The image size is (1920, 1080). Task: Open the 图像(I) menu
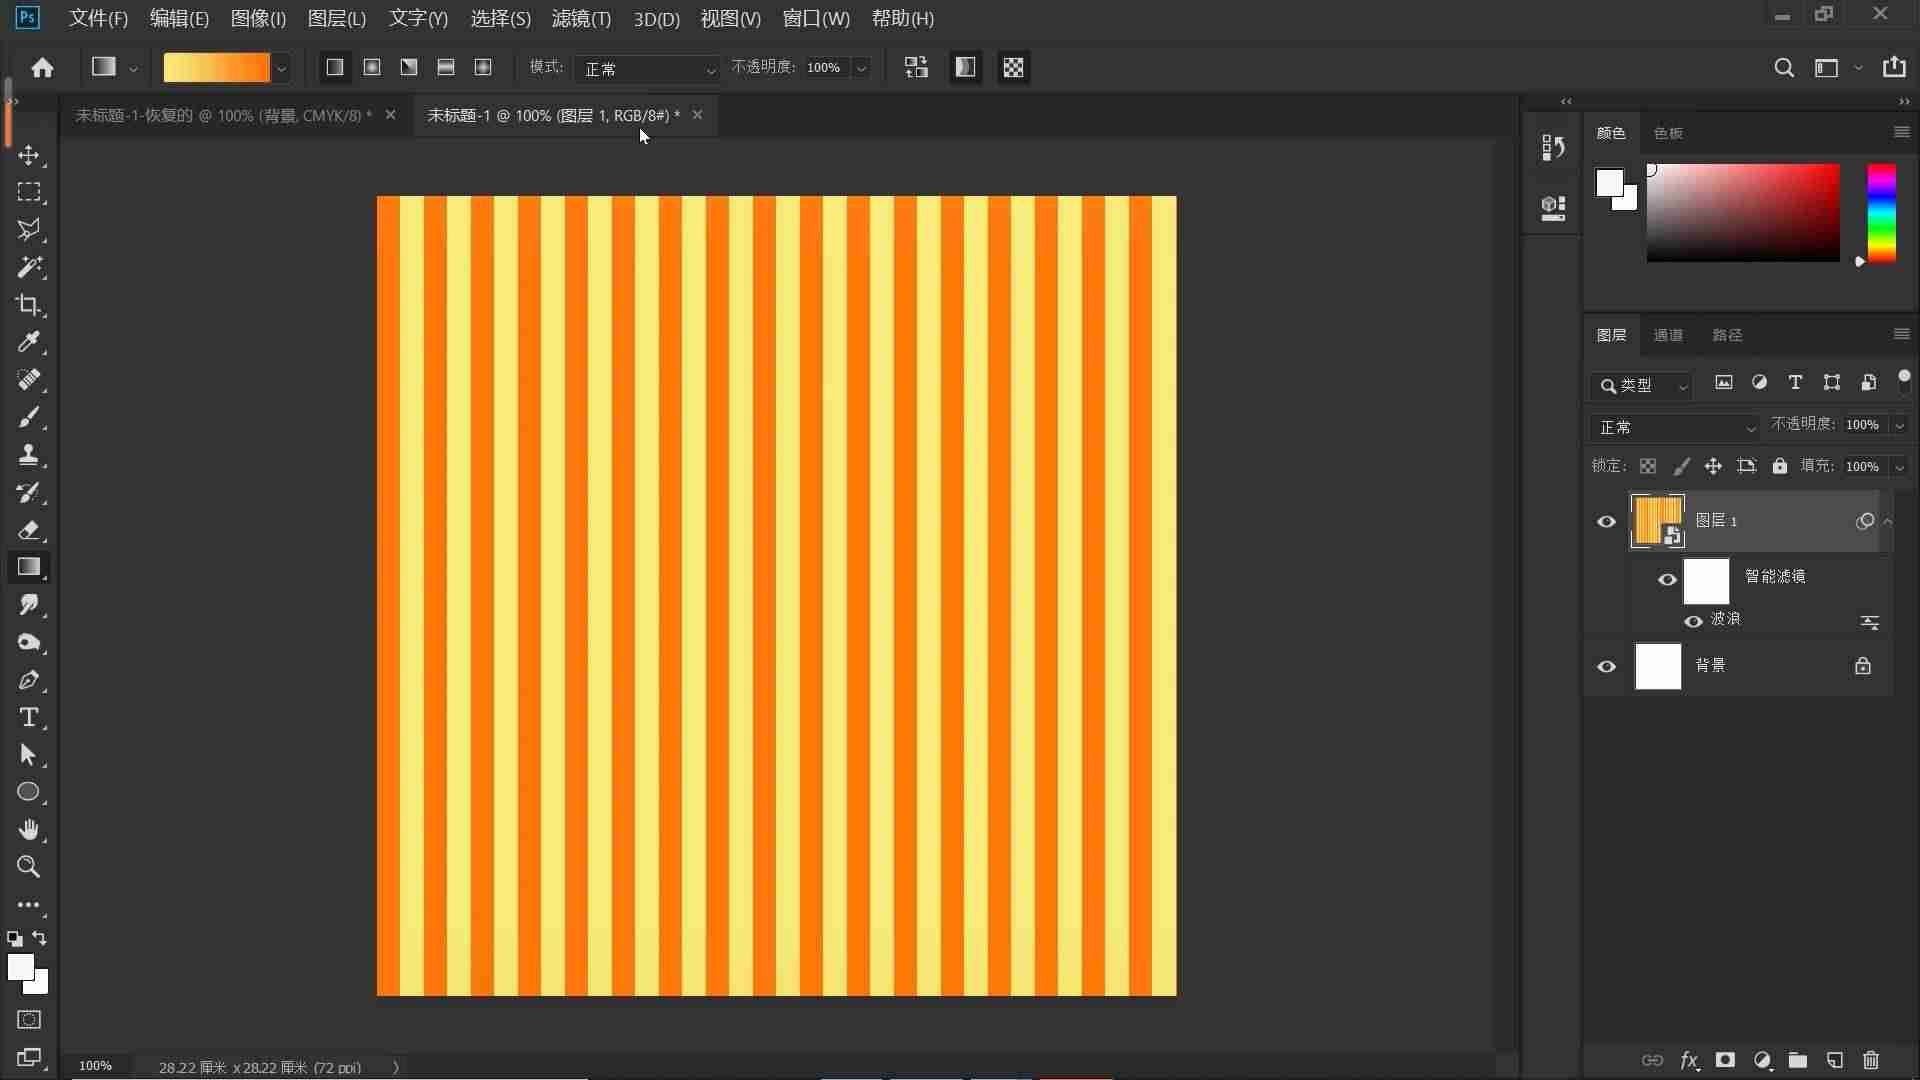point(258,18)
